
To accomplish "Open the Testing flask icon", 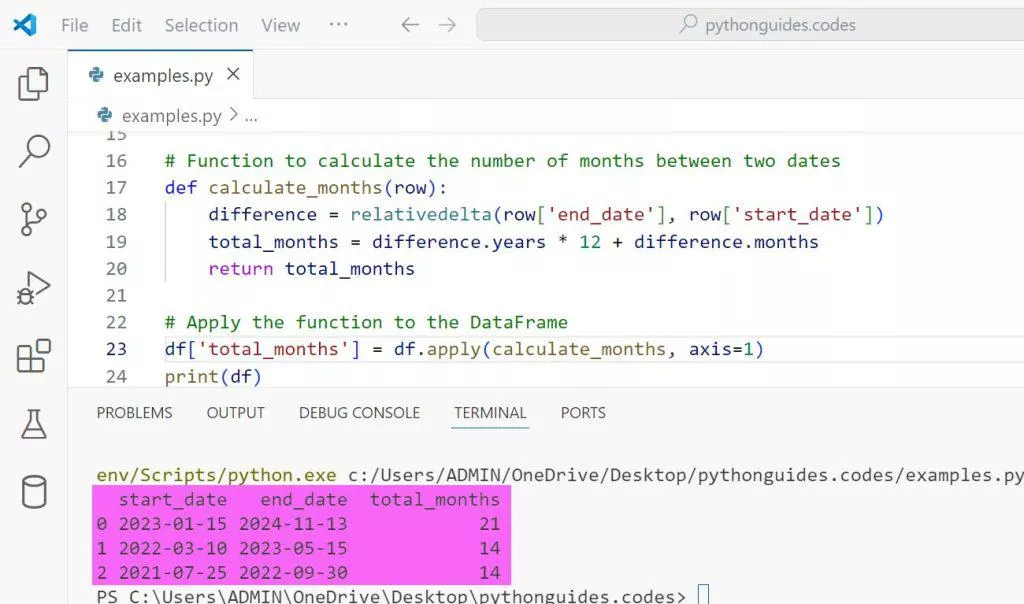I will 34,424.
